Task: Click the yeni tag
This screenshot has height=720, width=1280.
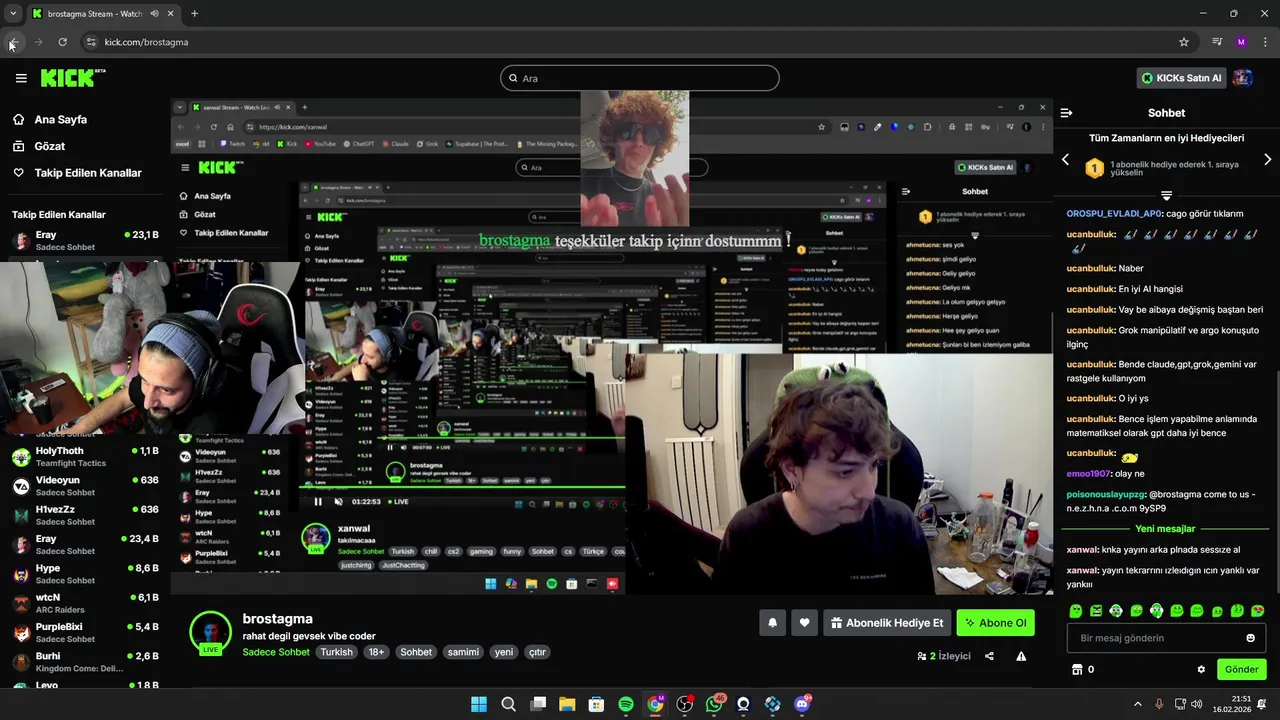Action: point(504,652)
